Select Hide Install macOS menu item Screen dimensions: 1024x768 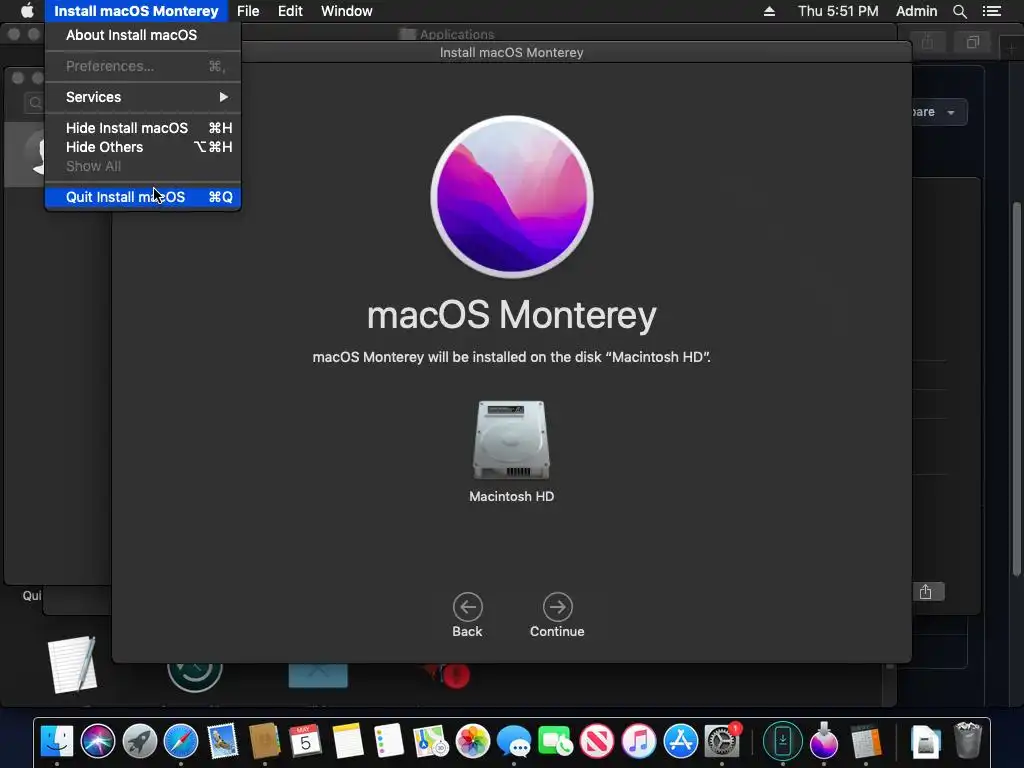pyautogui.click(x=142, y=128)
